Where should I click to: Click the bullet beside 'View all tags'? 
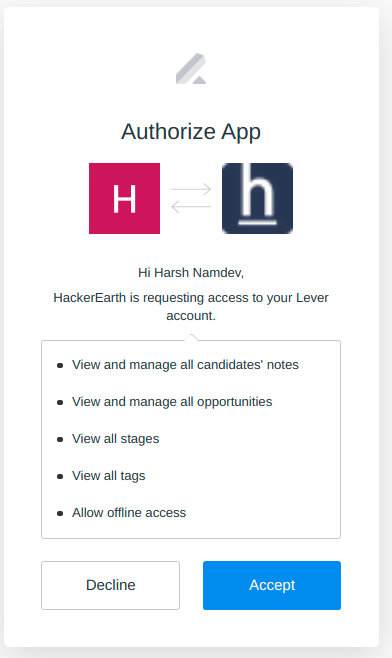pos(60,476)
